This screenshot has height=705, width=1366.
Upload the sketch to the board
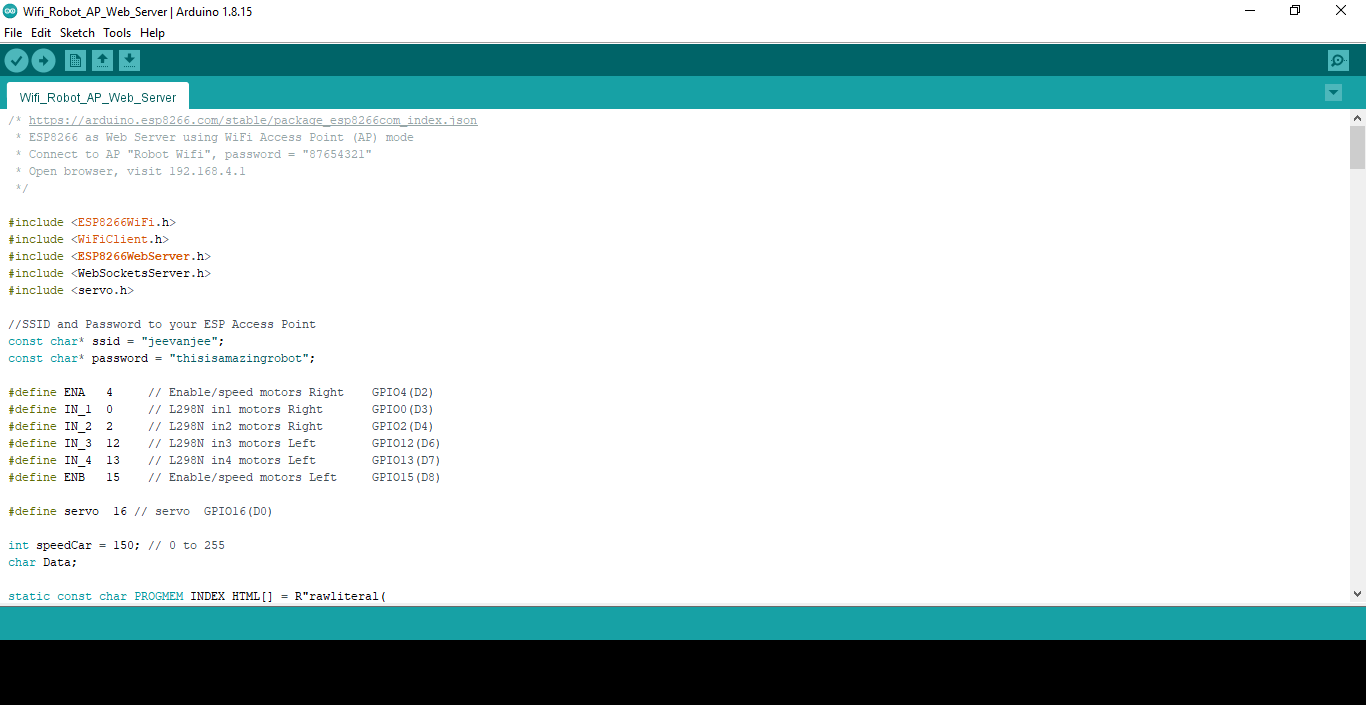[x=43, y=60]
